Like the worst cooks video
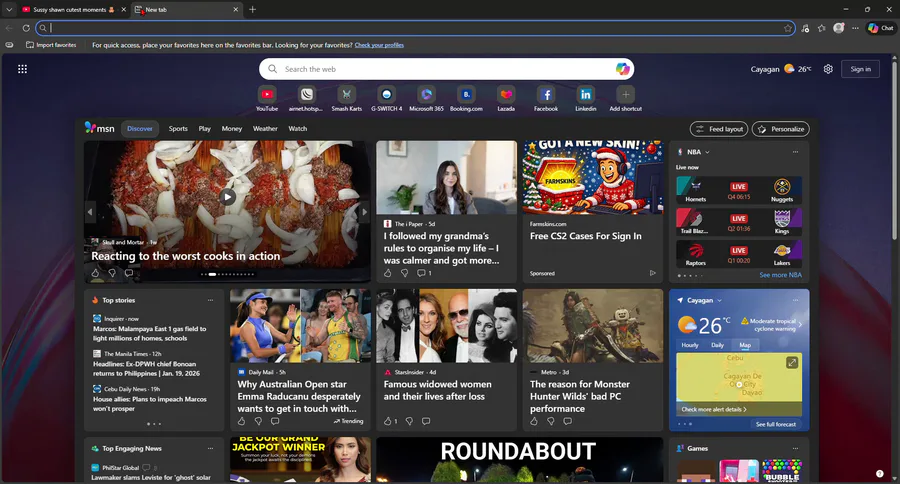The image size is (900, 484). 95,273
